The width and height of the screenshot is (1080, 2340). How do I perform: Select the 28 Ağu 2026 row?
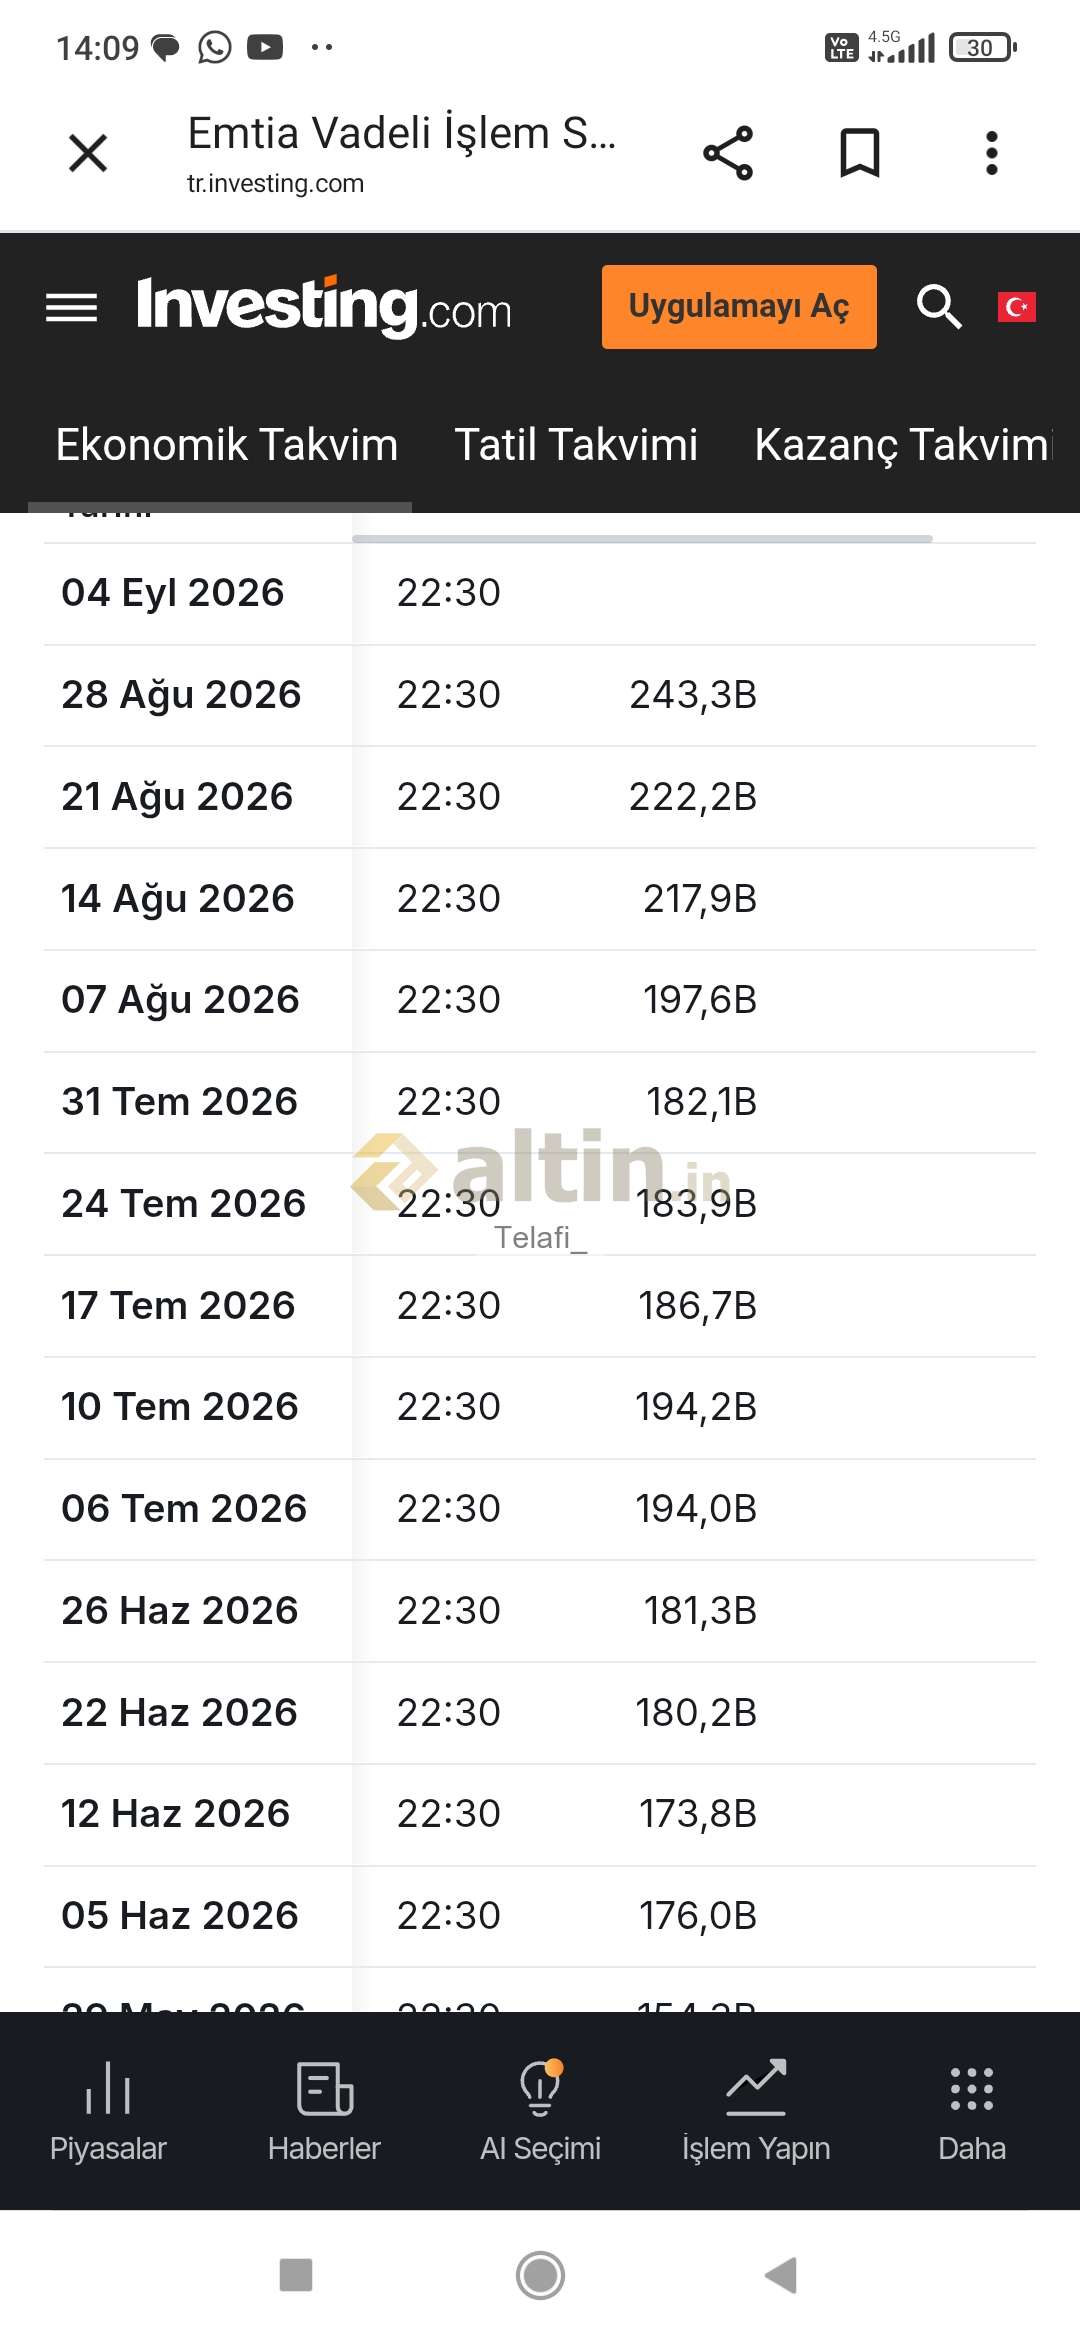pos(540,695)
